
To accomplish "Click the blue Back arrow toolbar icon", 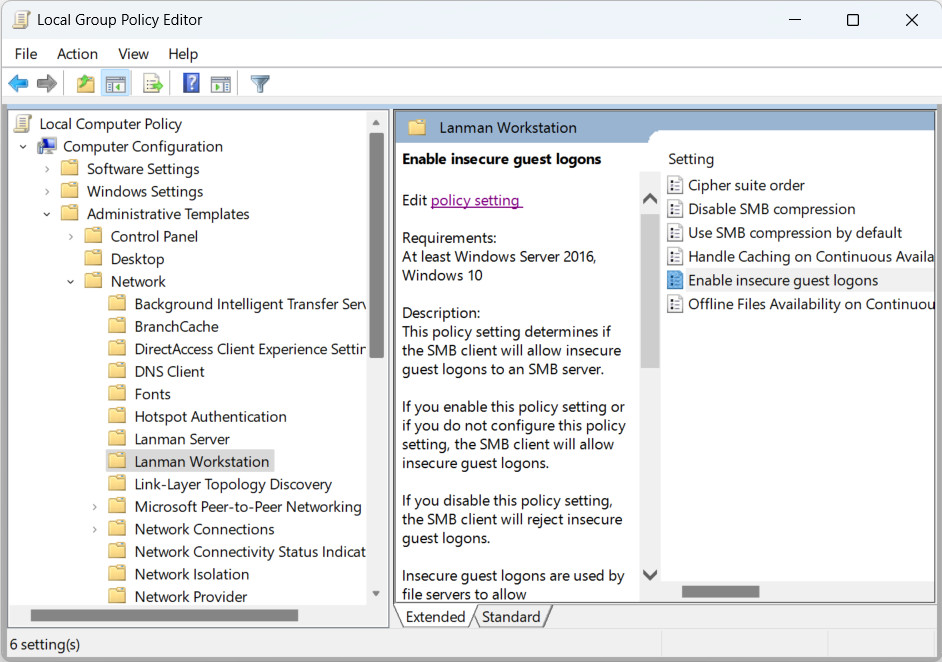I will point(19,84).
